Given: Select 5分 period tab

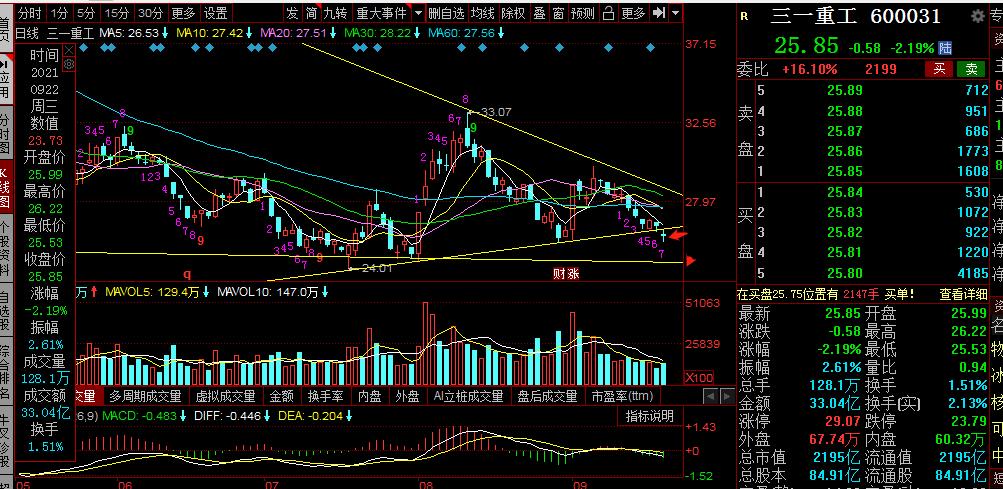Looking at the screenshot, I should pos(85,13).
